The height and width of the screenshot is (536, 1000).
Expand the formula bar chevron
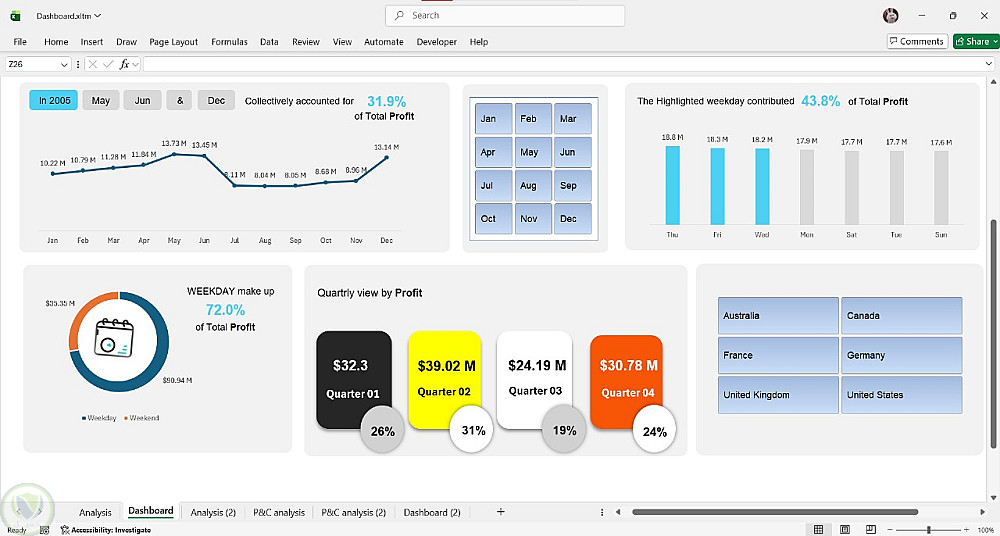tap(989, 64)
